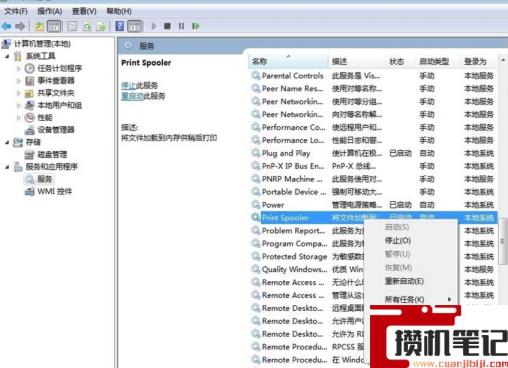This screenshot has width=508, height=368.
Task: Click the Refresh toolbar icon
Action: (x=87, y=26)
